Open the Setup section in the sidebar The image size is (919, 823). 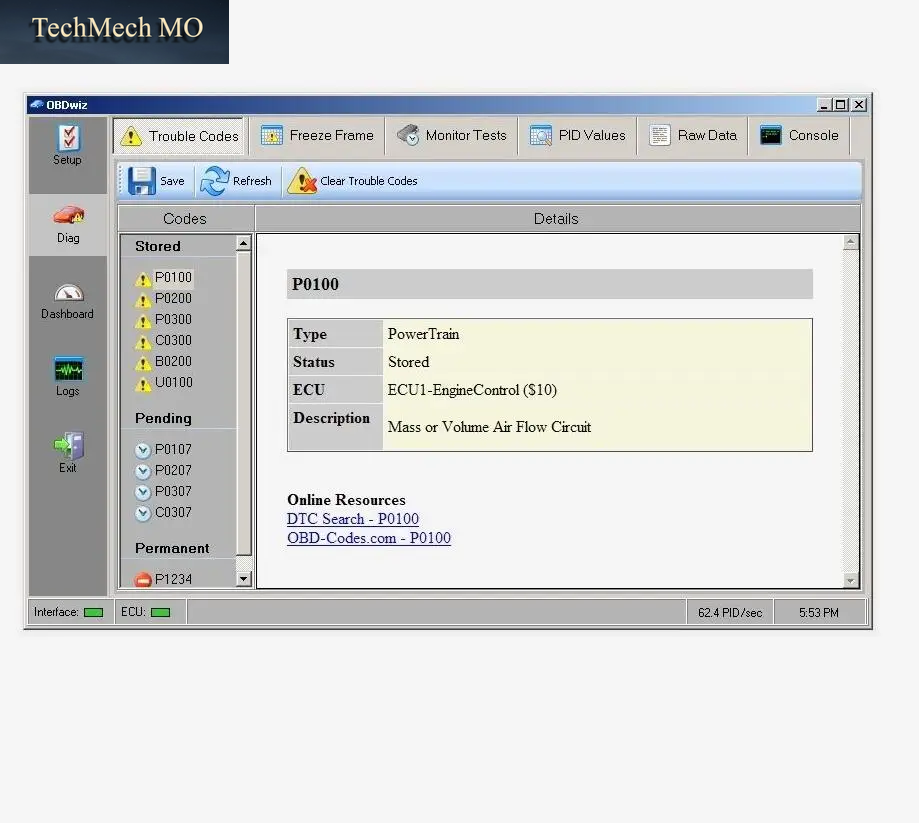point(67,145)
